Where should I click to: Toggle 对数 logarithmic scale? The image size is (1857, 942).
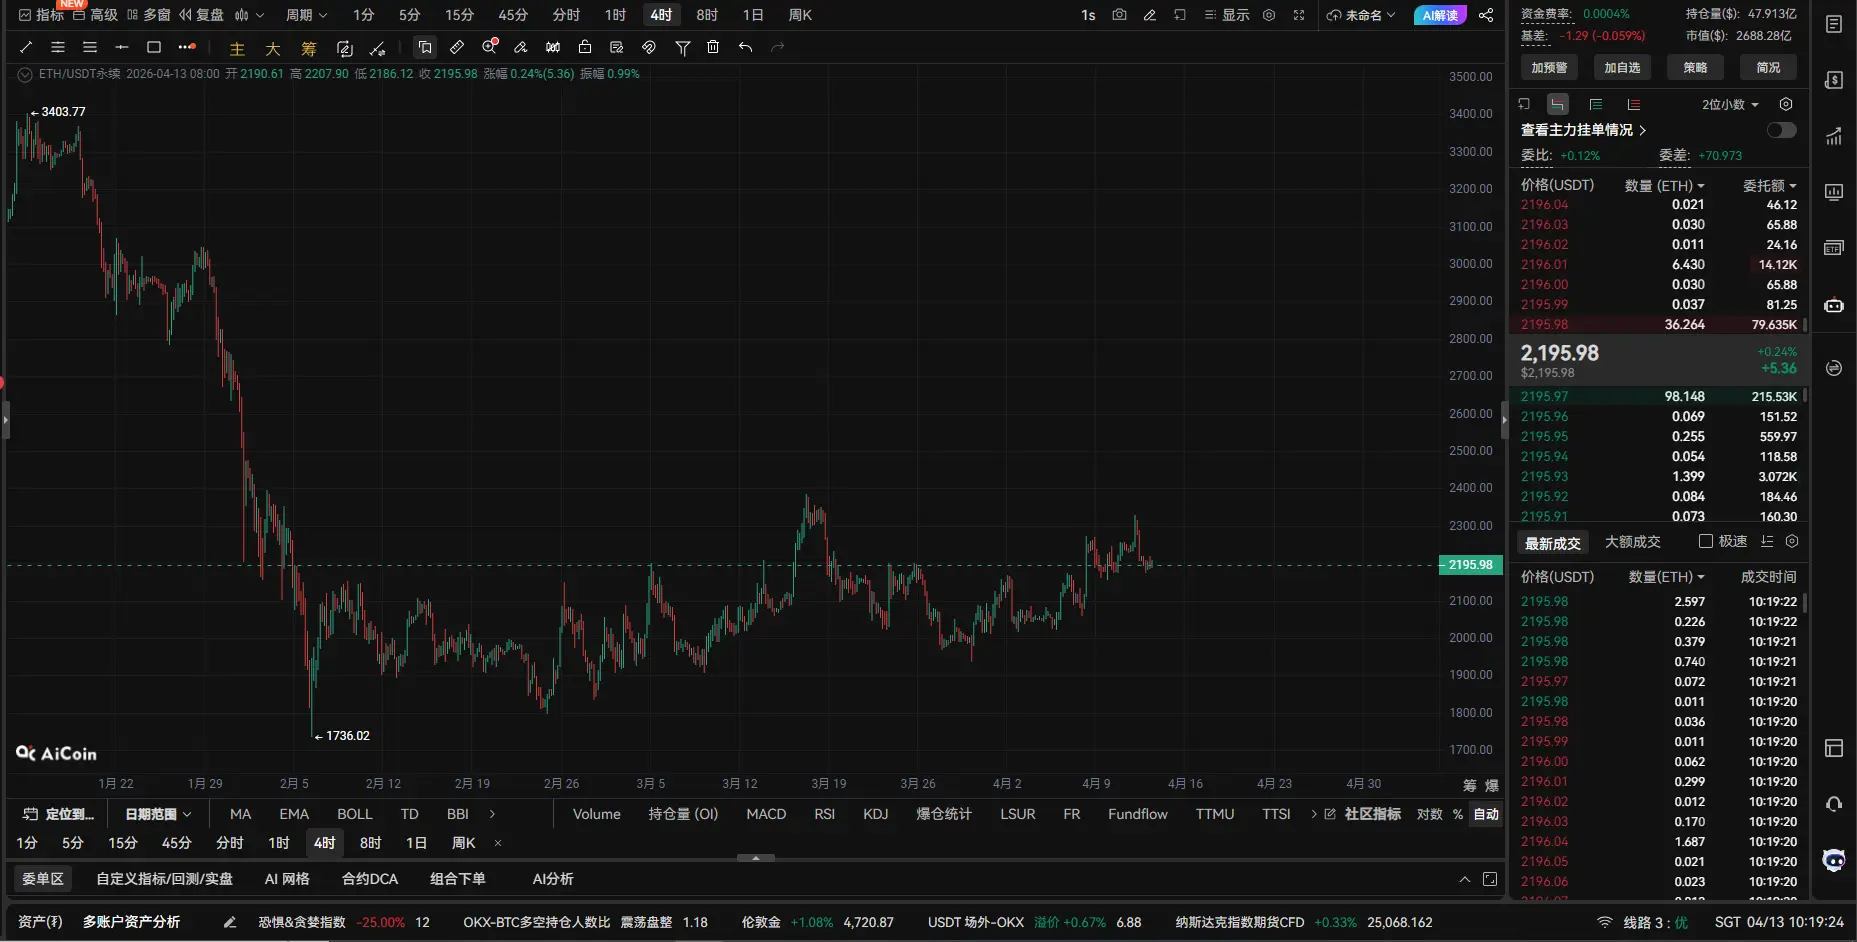[x=1430, y=814]
